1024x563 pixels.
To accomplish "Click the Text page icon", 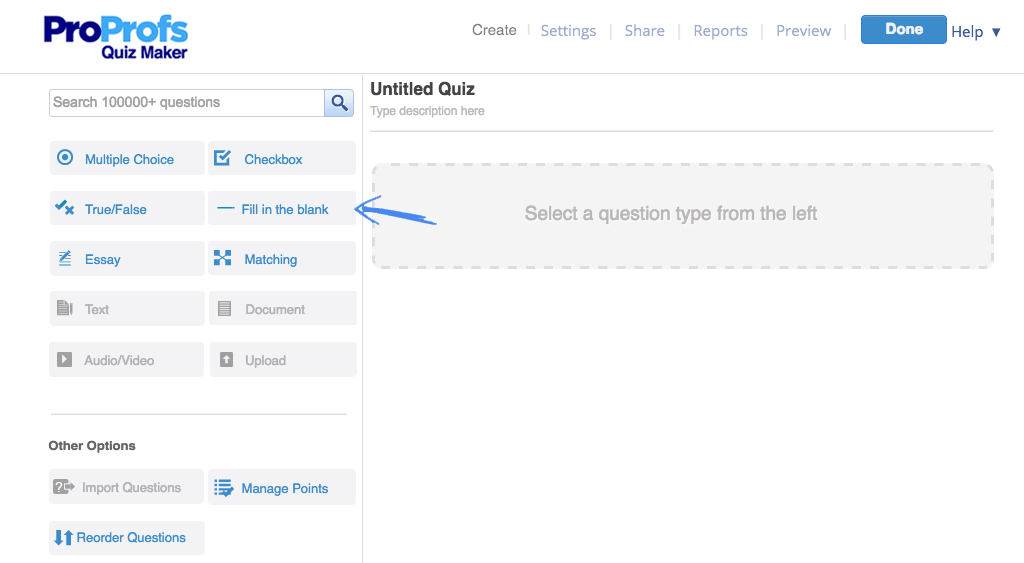I will coord(65,308).
